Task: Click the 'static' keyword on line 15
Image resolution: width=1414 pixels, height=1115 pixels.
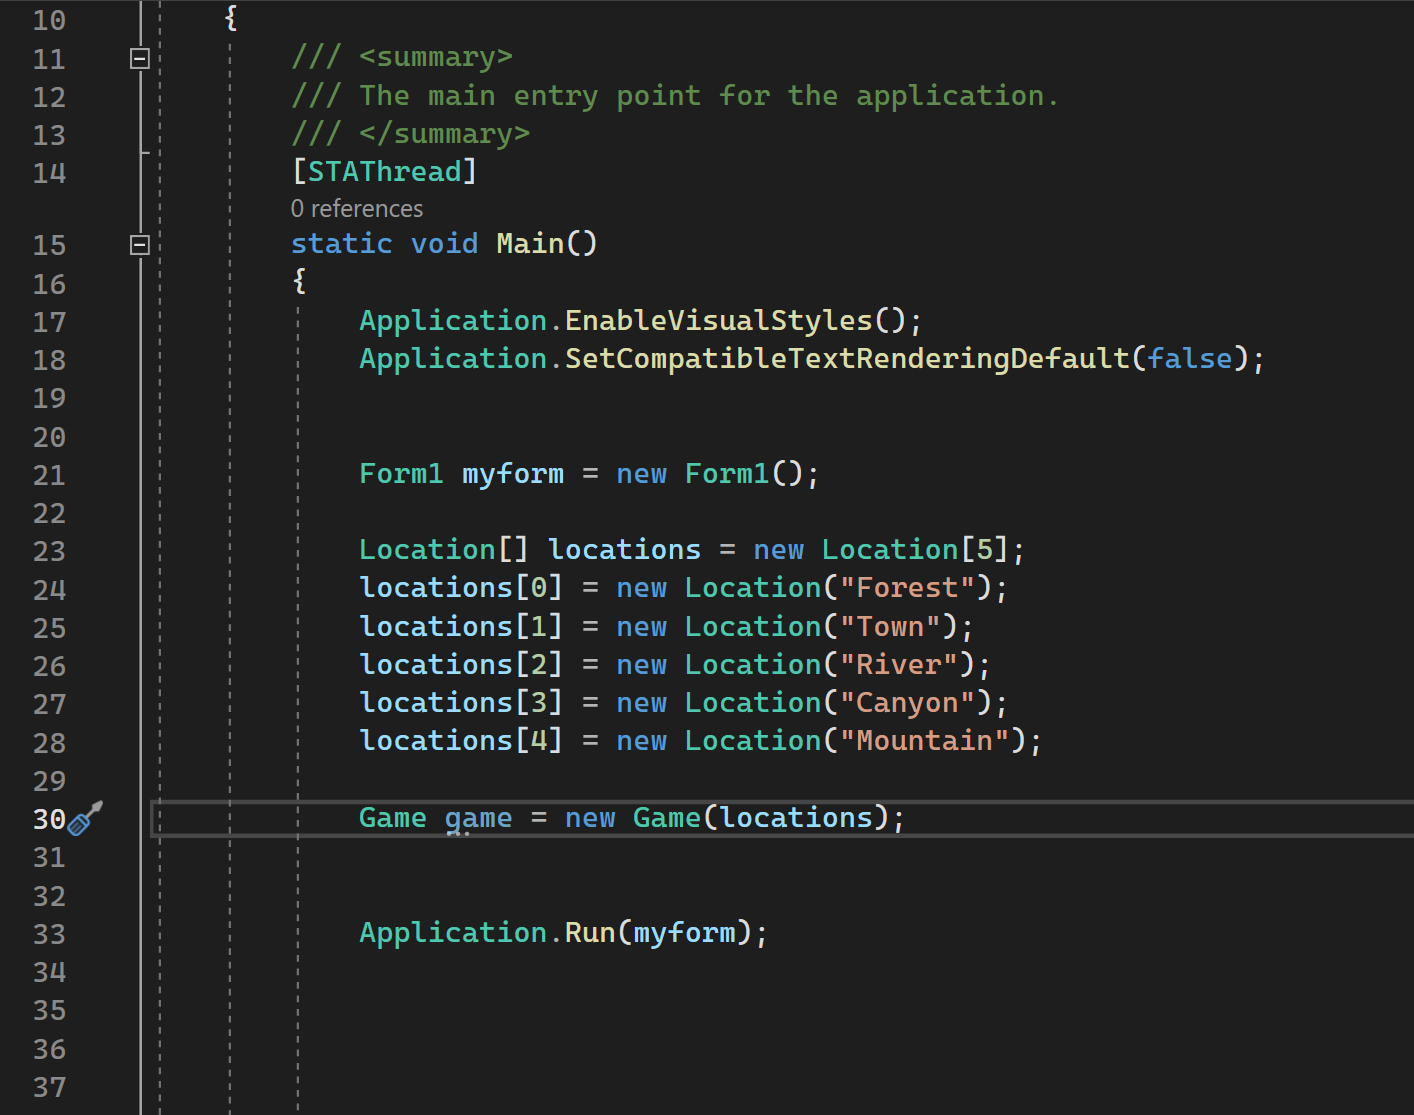Action: tap(342, 244)
